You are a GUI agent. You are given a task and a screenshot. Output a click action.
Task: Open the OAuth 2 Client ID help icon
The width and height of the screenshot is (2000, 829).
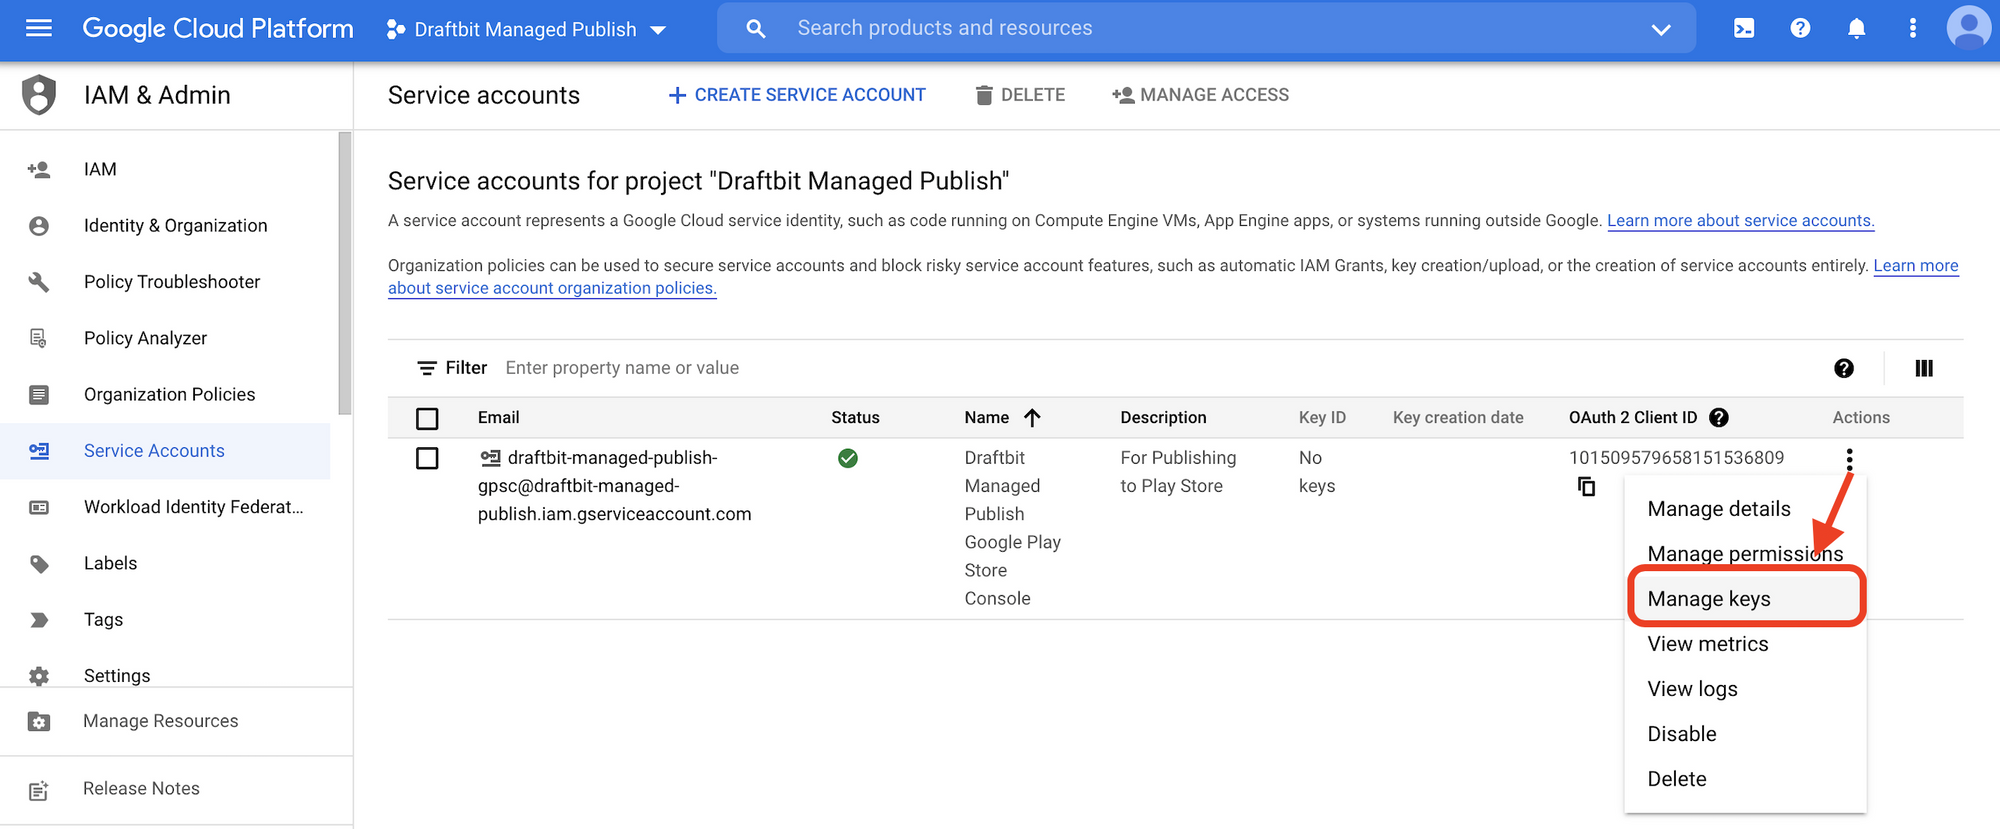(x=1719, y=418)
